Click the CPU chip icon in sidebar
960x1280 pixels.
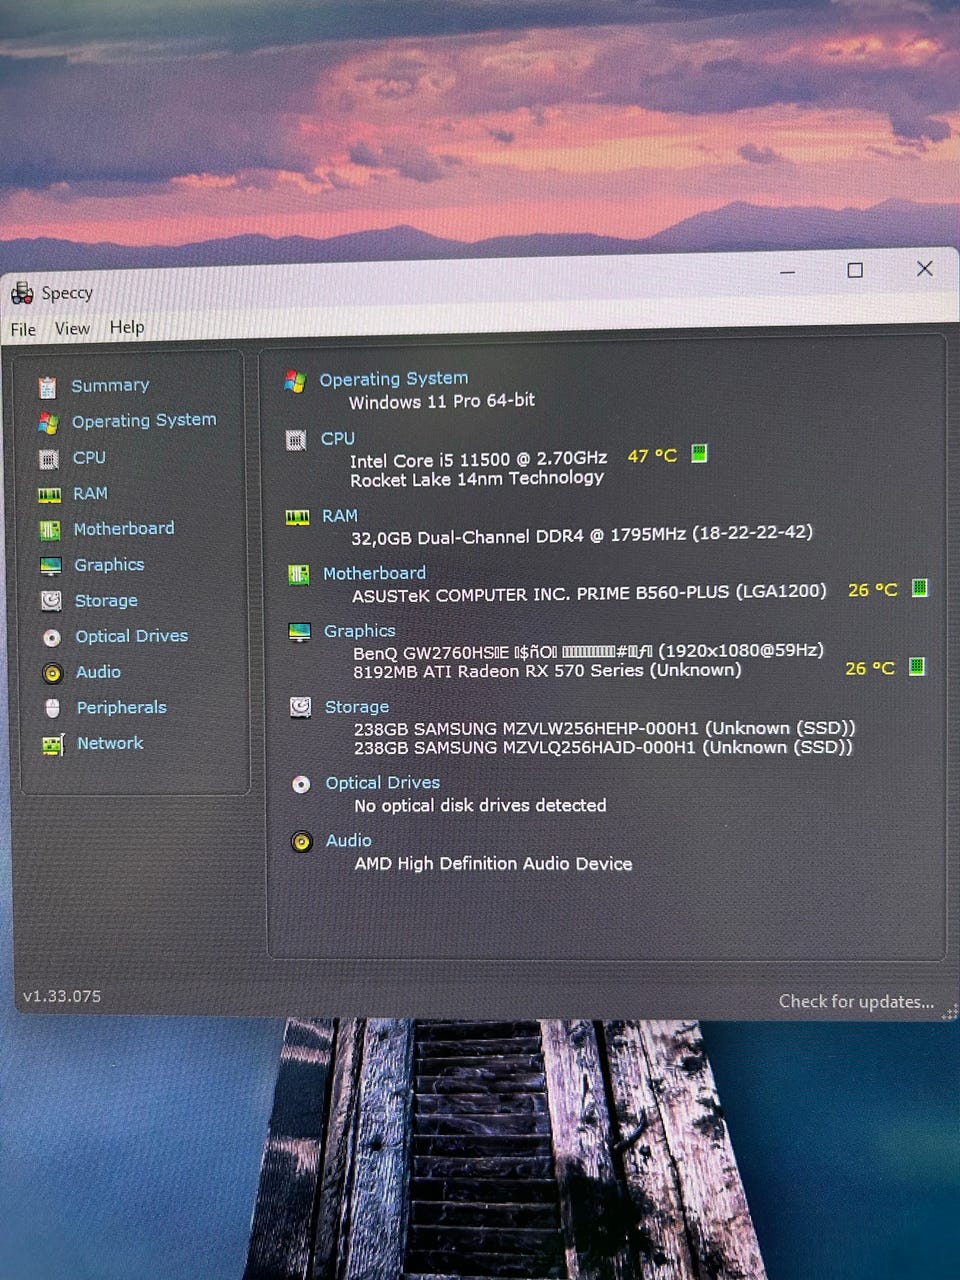(48, 459)
